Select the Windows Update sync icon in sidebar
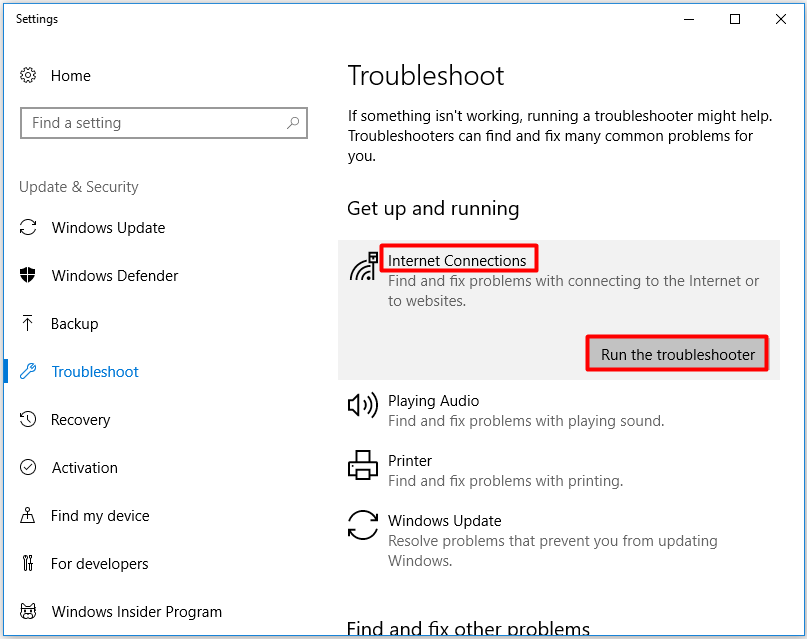This screenshot has width=807, height=639. (28, 227)
